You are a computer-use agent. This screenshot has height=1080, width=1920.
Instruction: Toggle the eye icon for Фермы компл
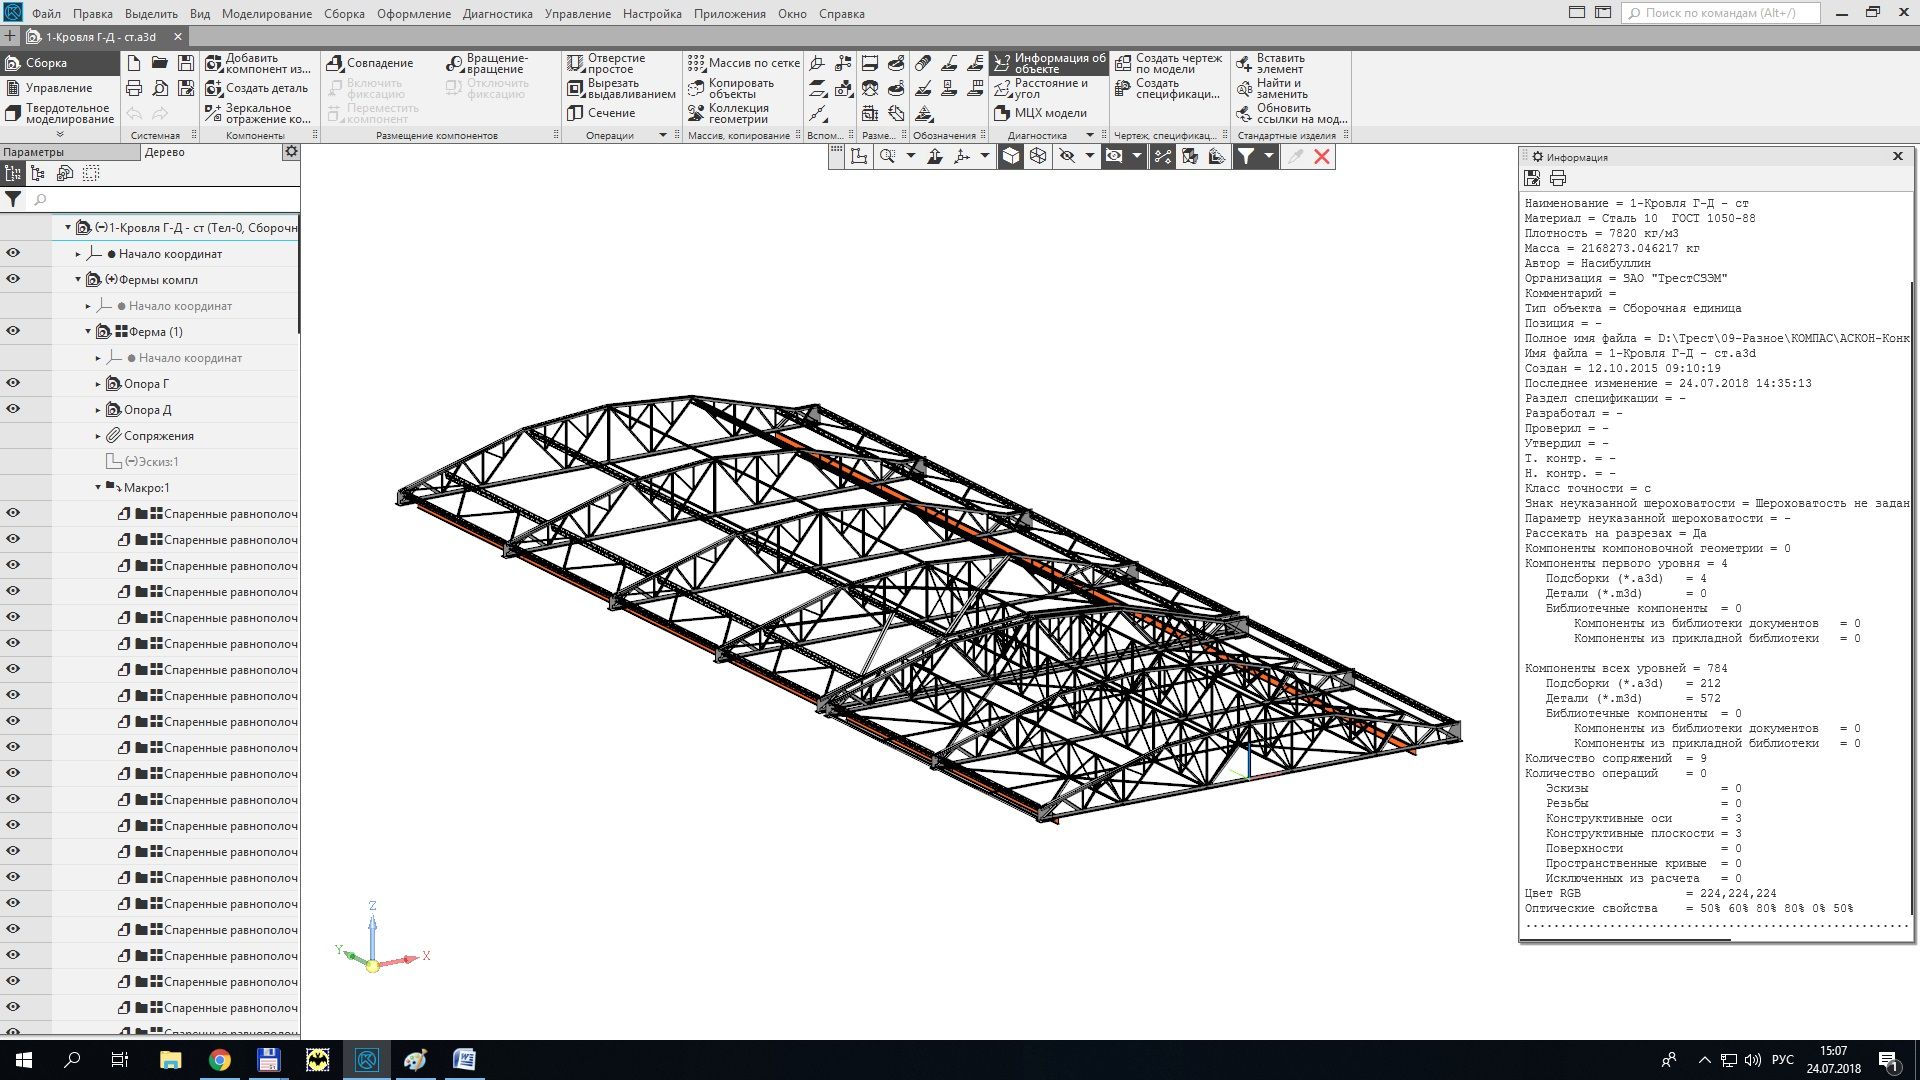pyautogui.click(x=13, y=279)
